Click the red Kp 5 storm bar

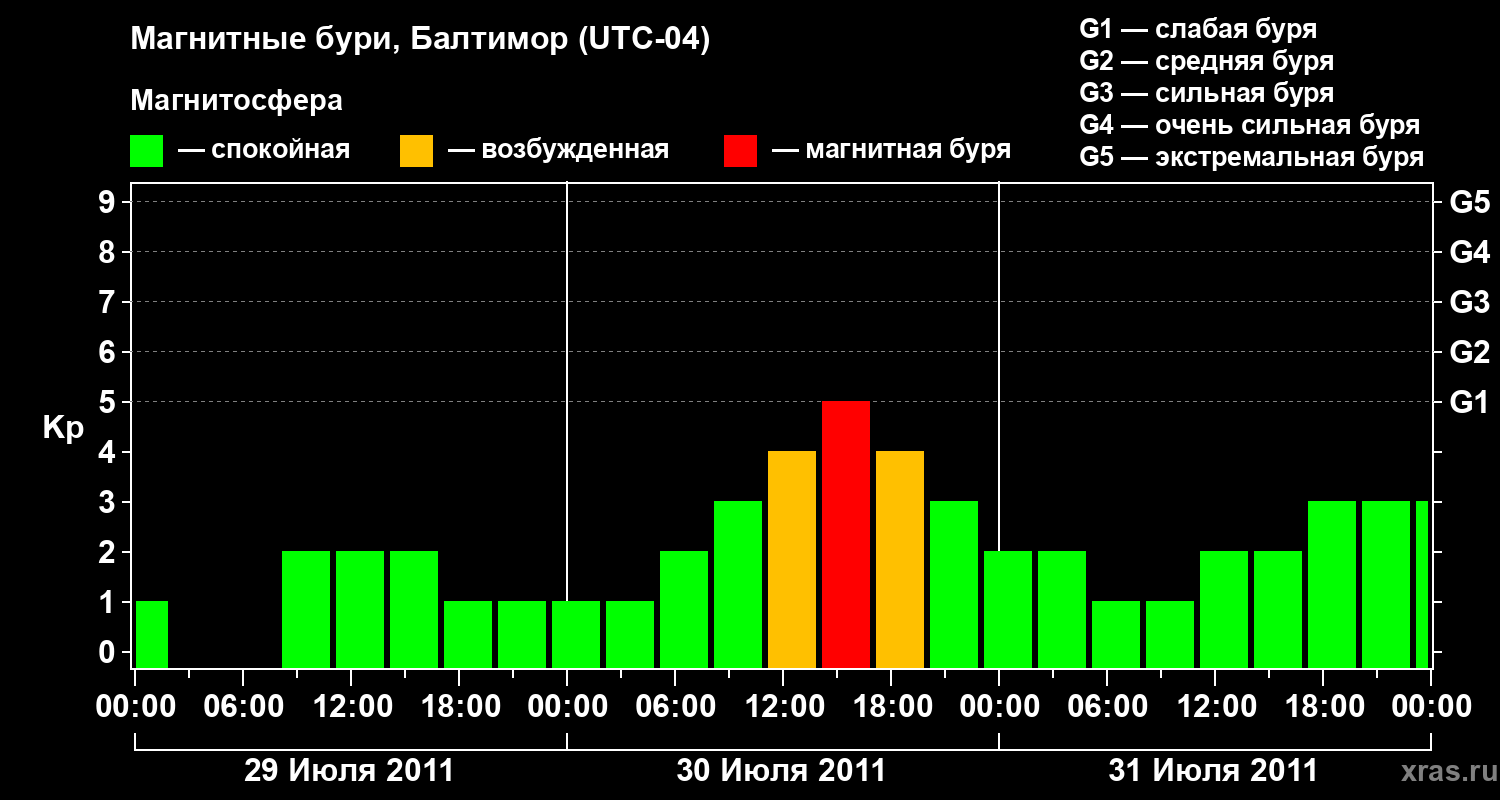[x=846, y=535]
